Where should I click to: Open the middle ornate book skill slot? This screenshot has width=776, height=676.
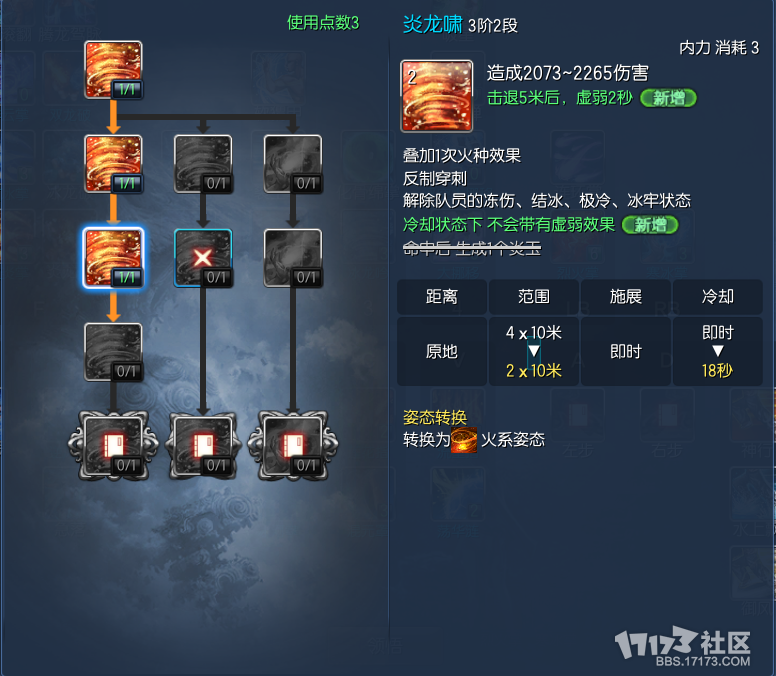point(203,445)
